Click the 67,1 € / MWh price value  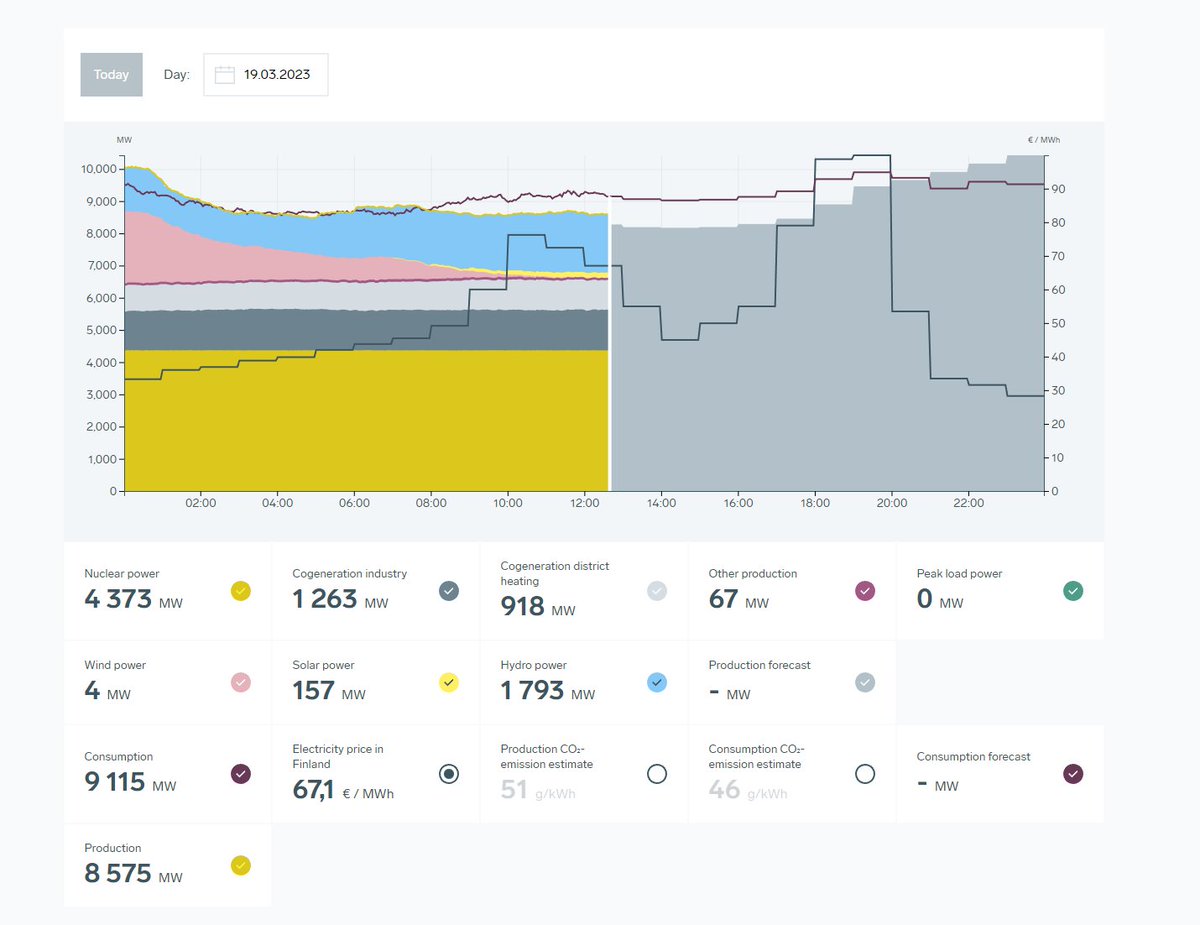click(343, 789)
